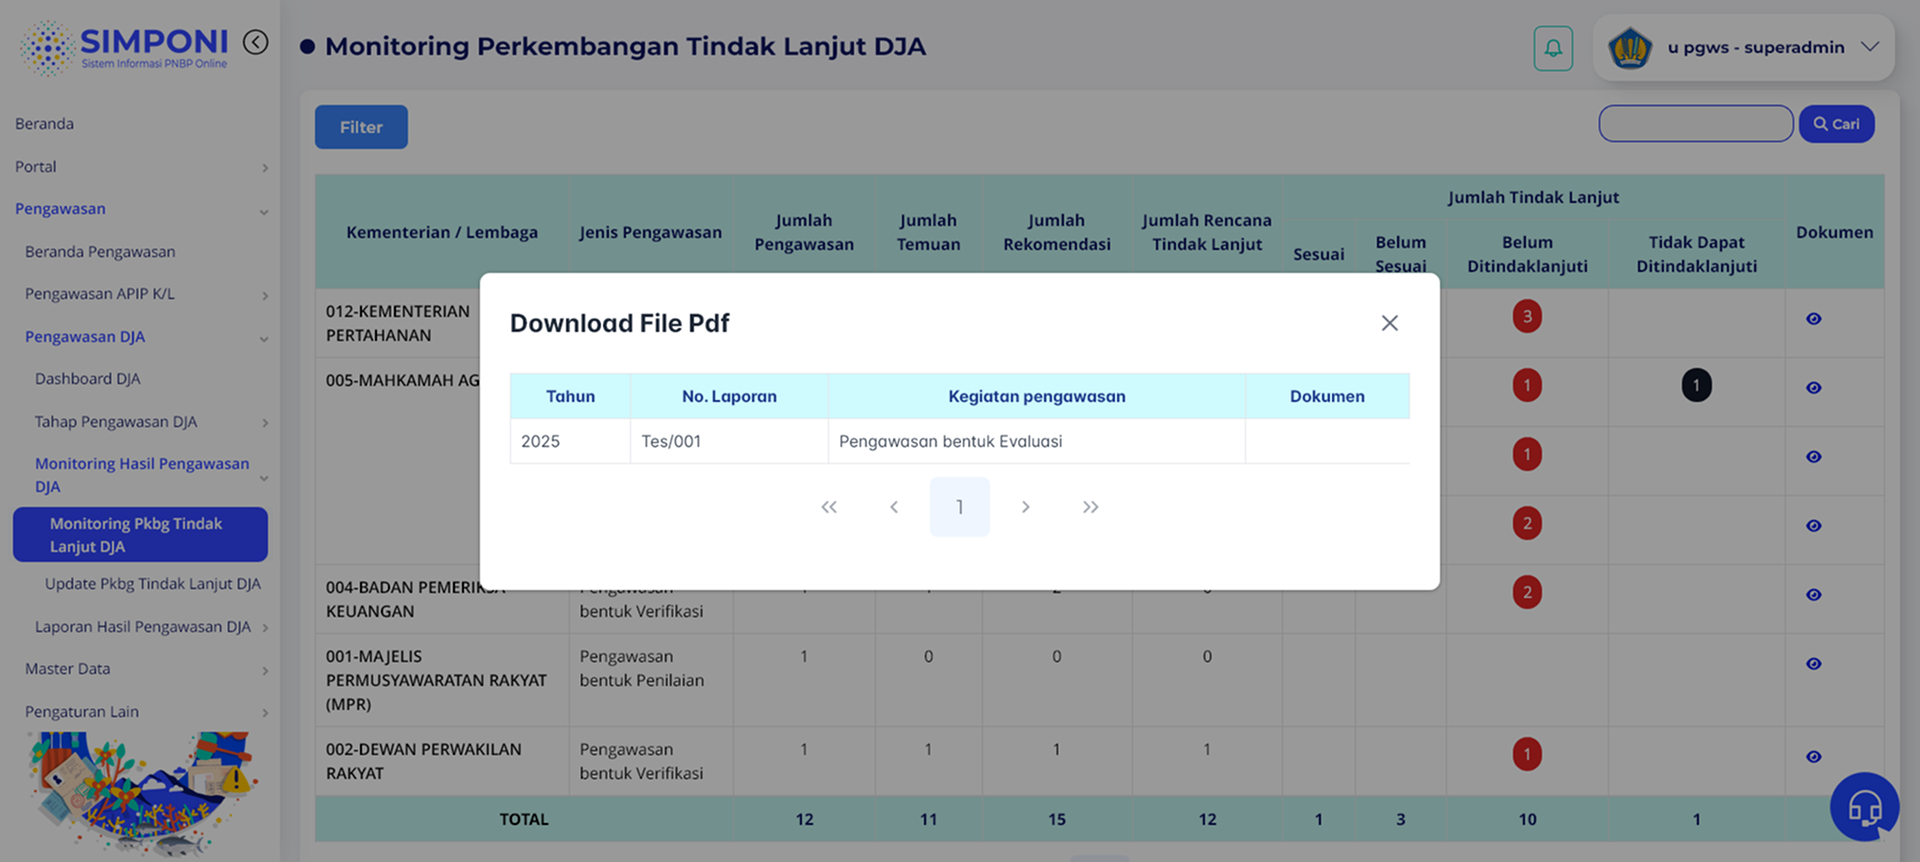Click red badge 3 for Kementerian Pertahanan
The image size is (1920, 862).
point(1527,317)
